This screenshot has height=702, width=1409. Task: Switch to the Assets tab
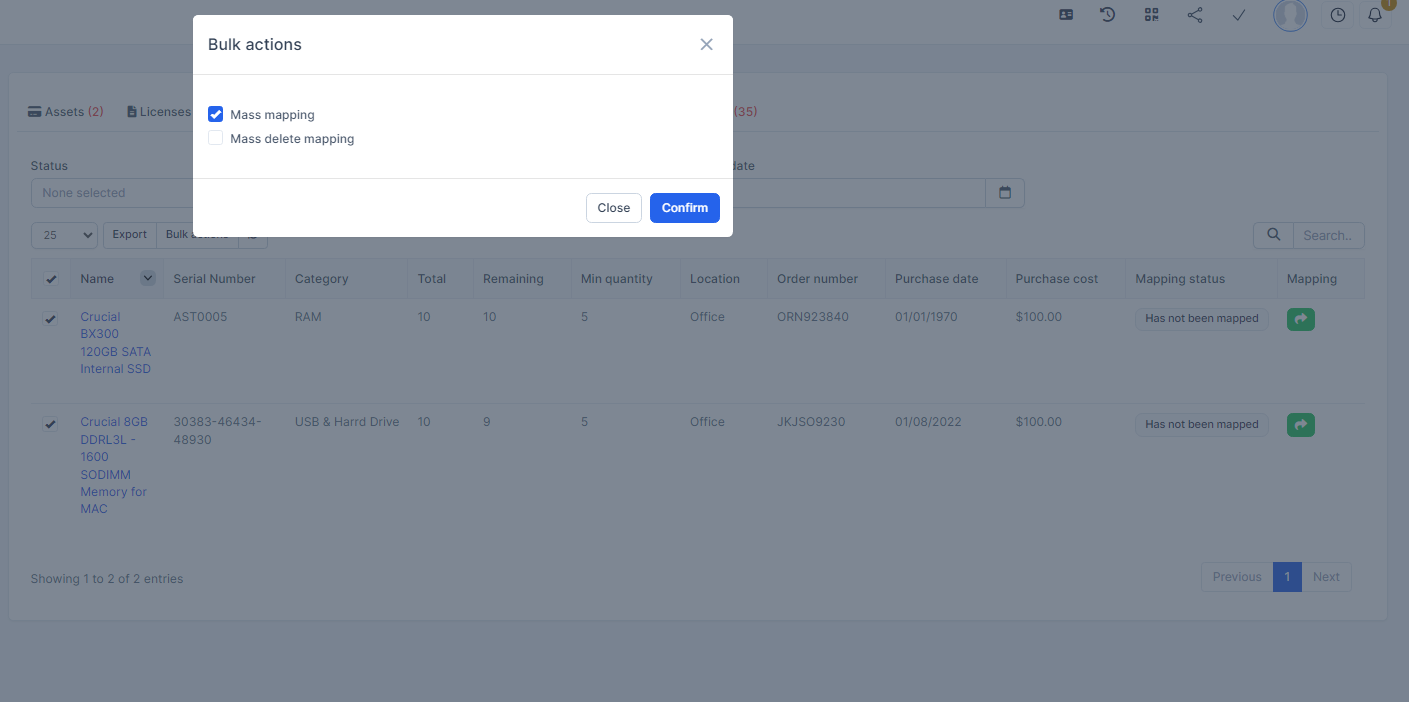pos(66,112)
